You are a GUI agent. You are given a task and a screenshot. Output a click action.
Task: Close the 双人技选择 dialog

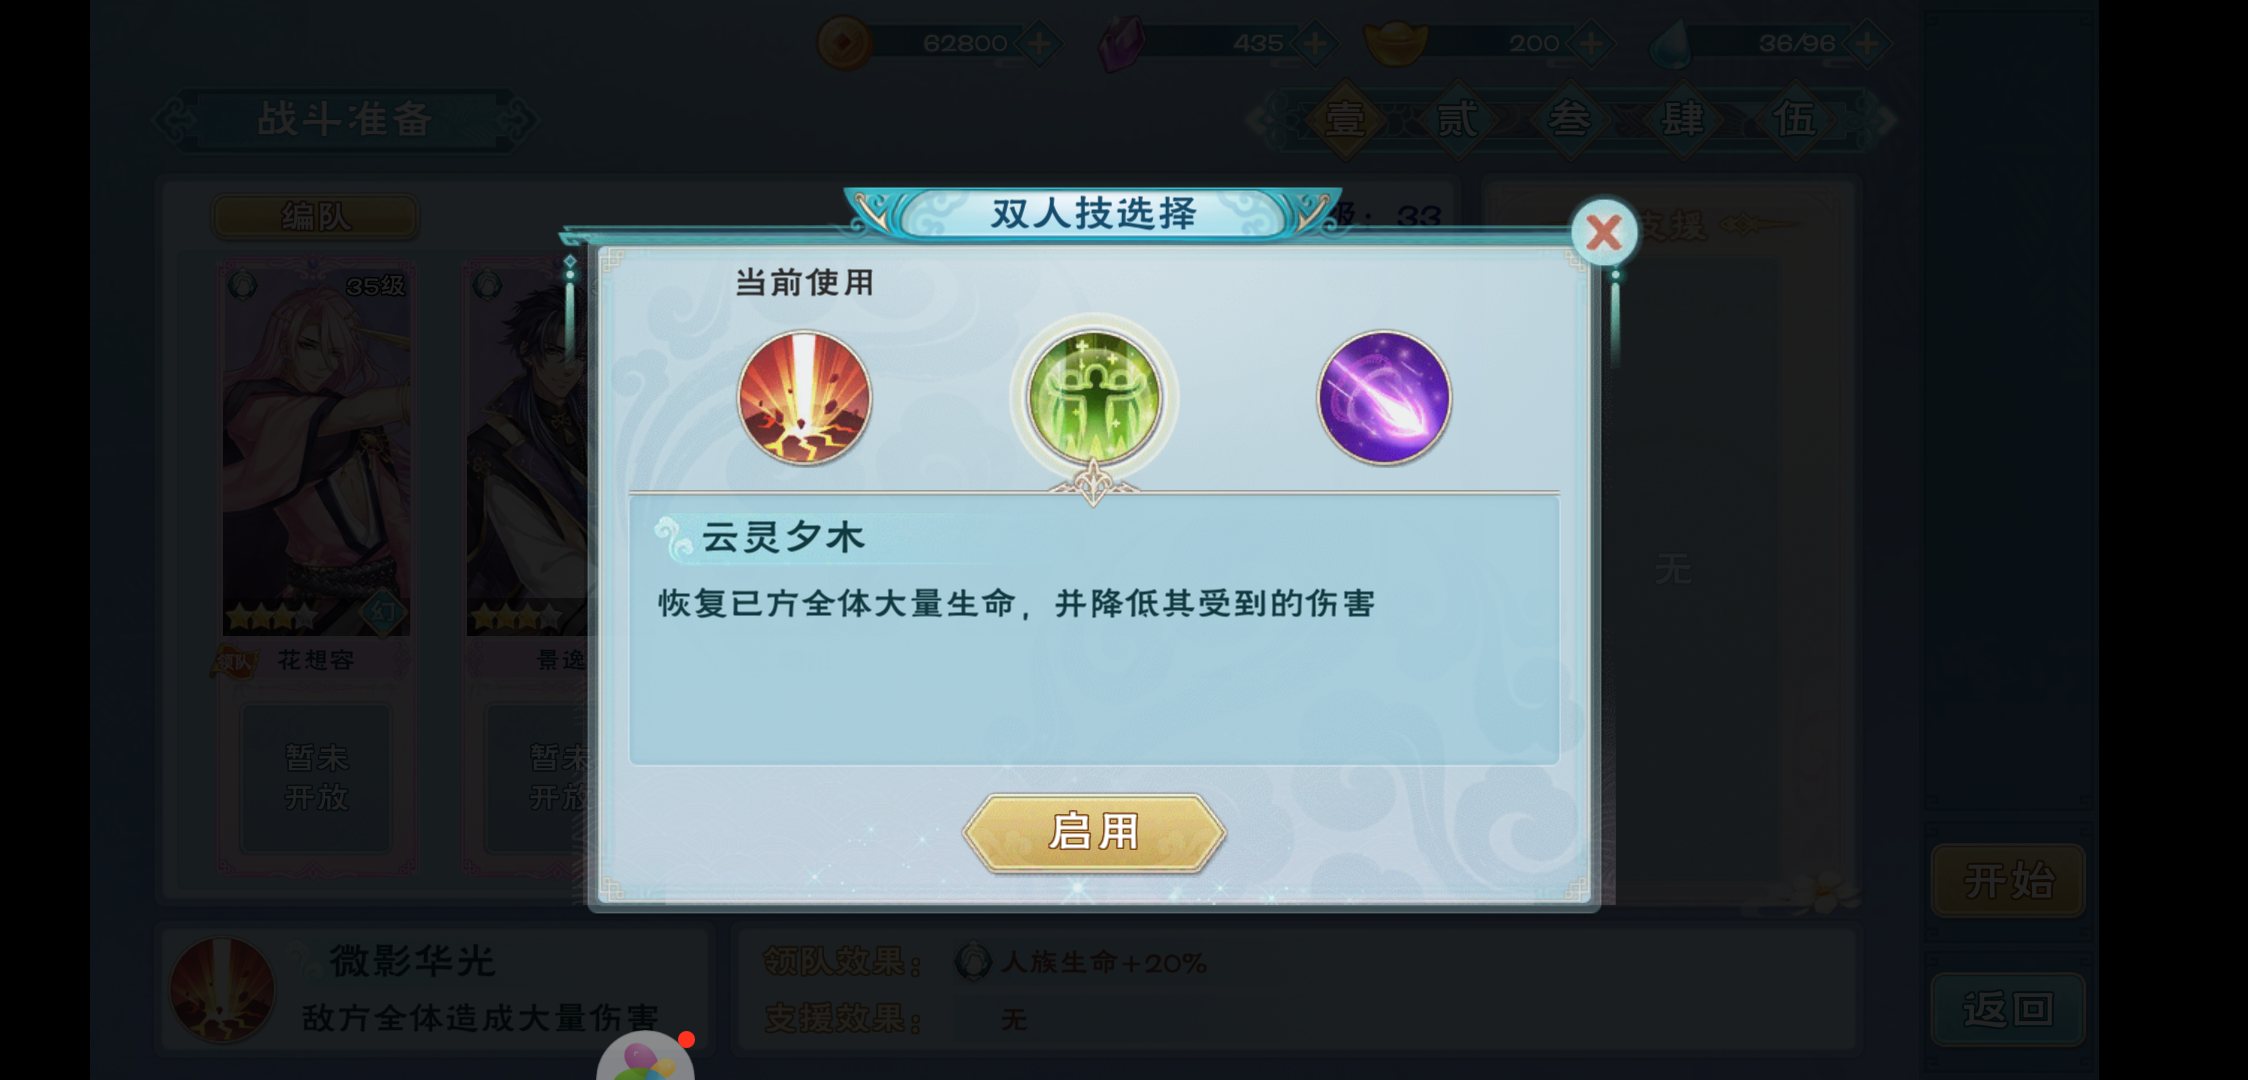tap(1604, 233)
